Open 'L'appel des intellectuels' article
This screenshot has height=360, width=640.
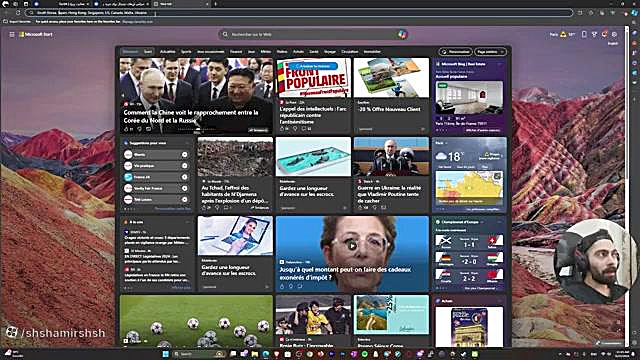(x=313, y=116)
